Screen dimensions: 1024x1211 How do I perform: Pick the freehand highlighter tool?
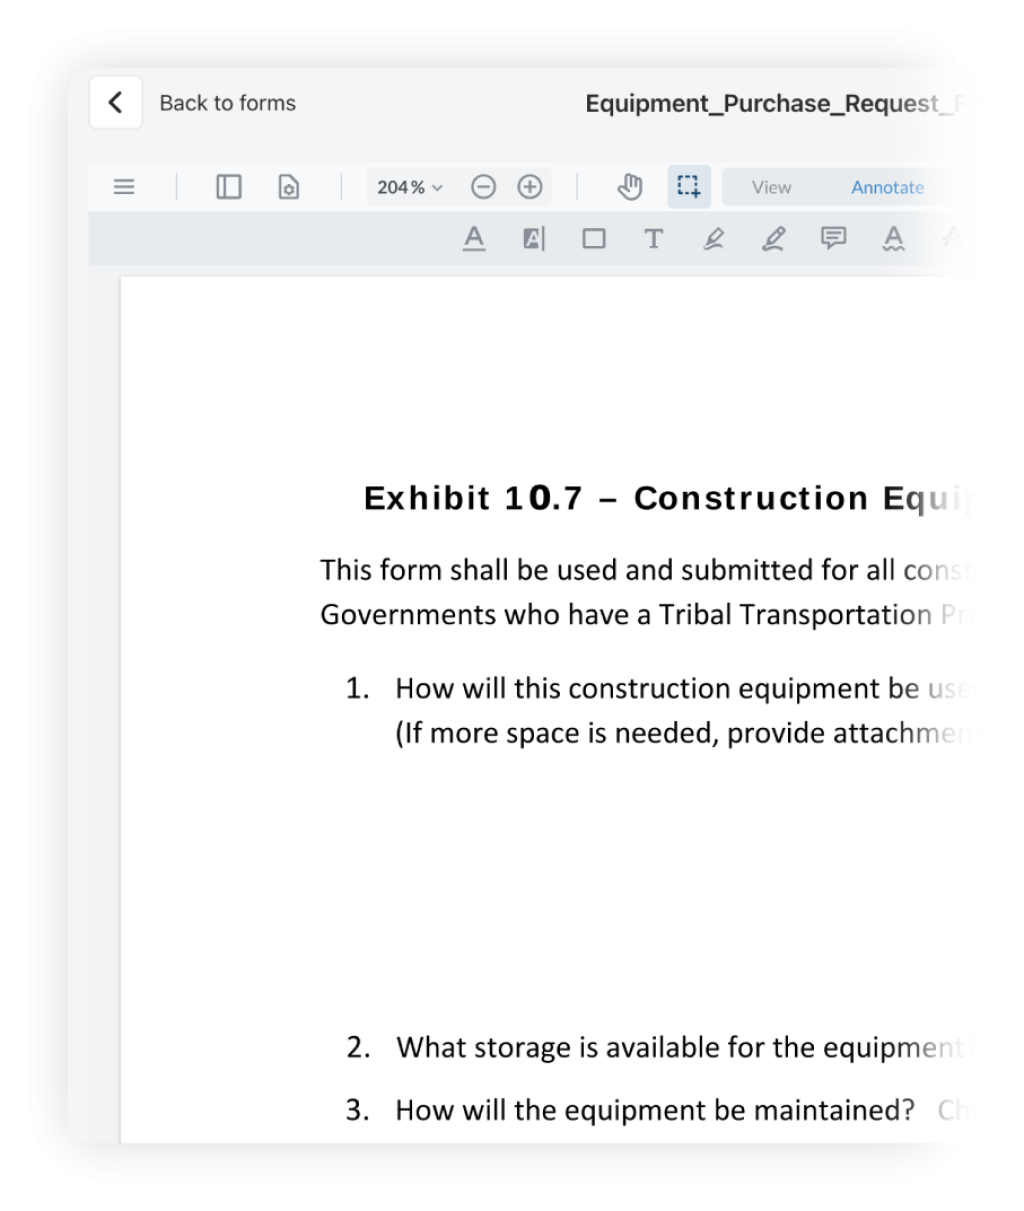tap(713, 238)
